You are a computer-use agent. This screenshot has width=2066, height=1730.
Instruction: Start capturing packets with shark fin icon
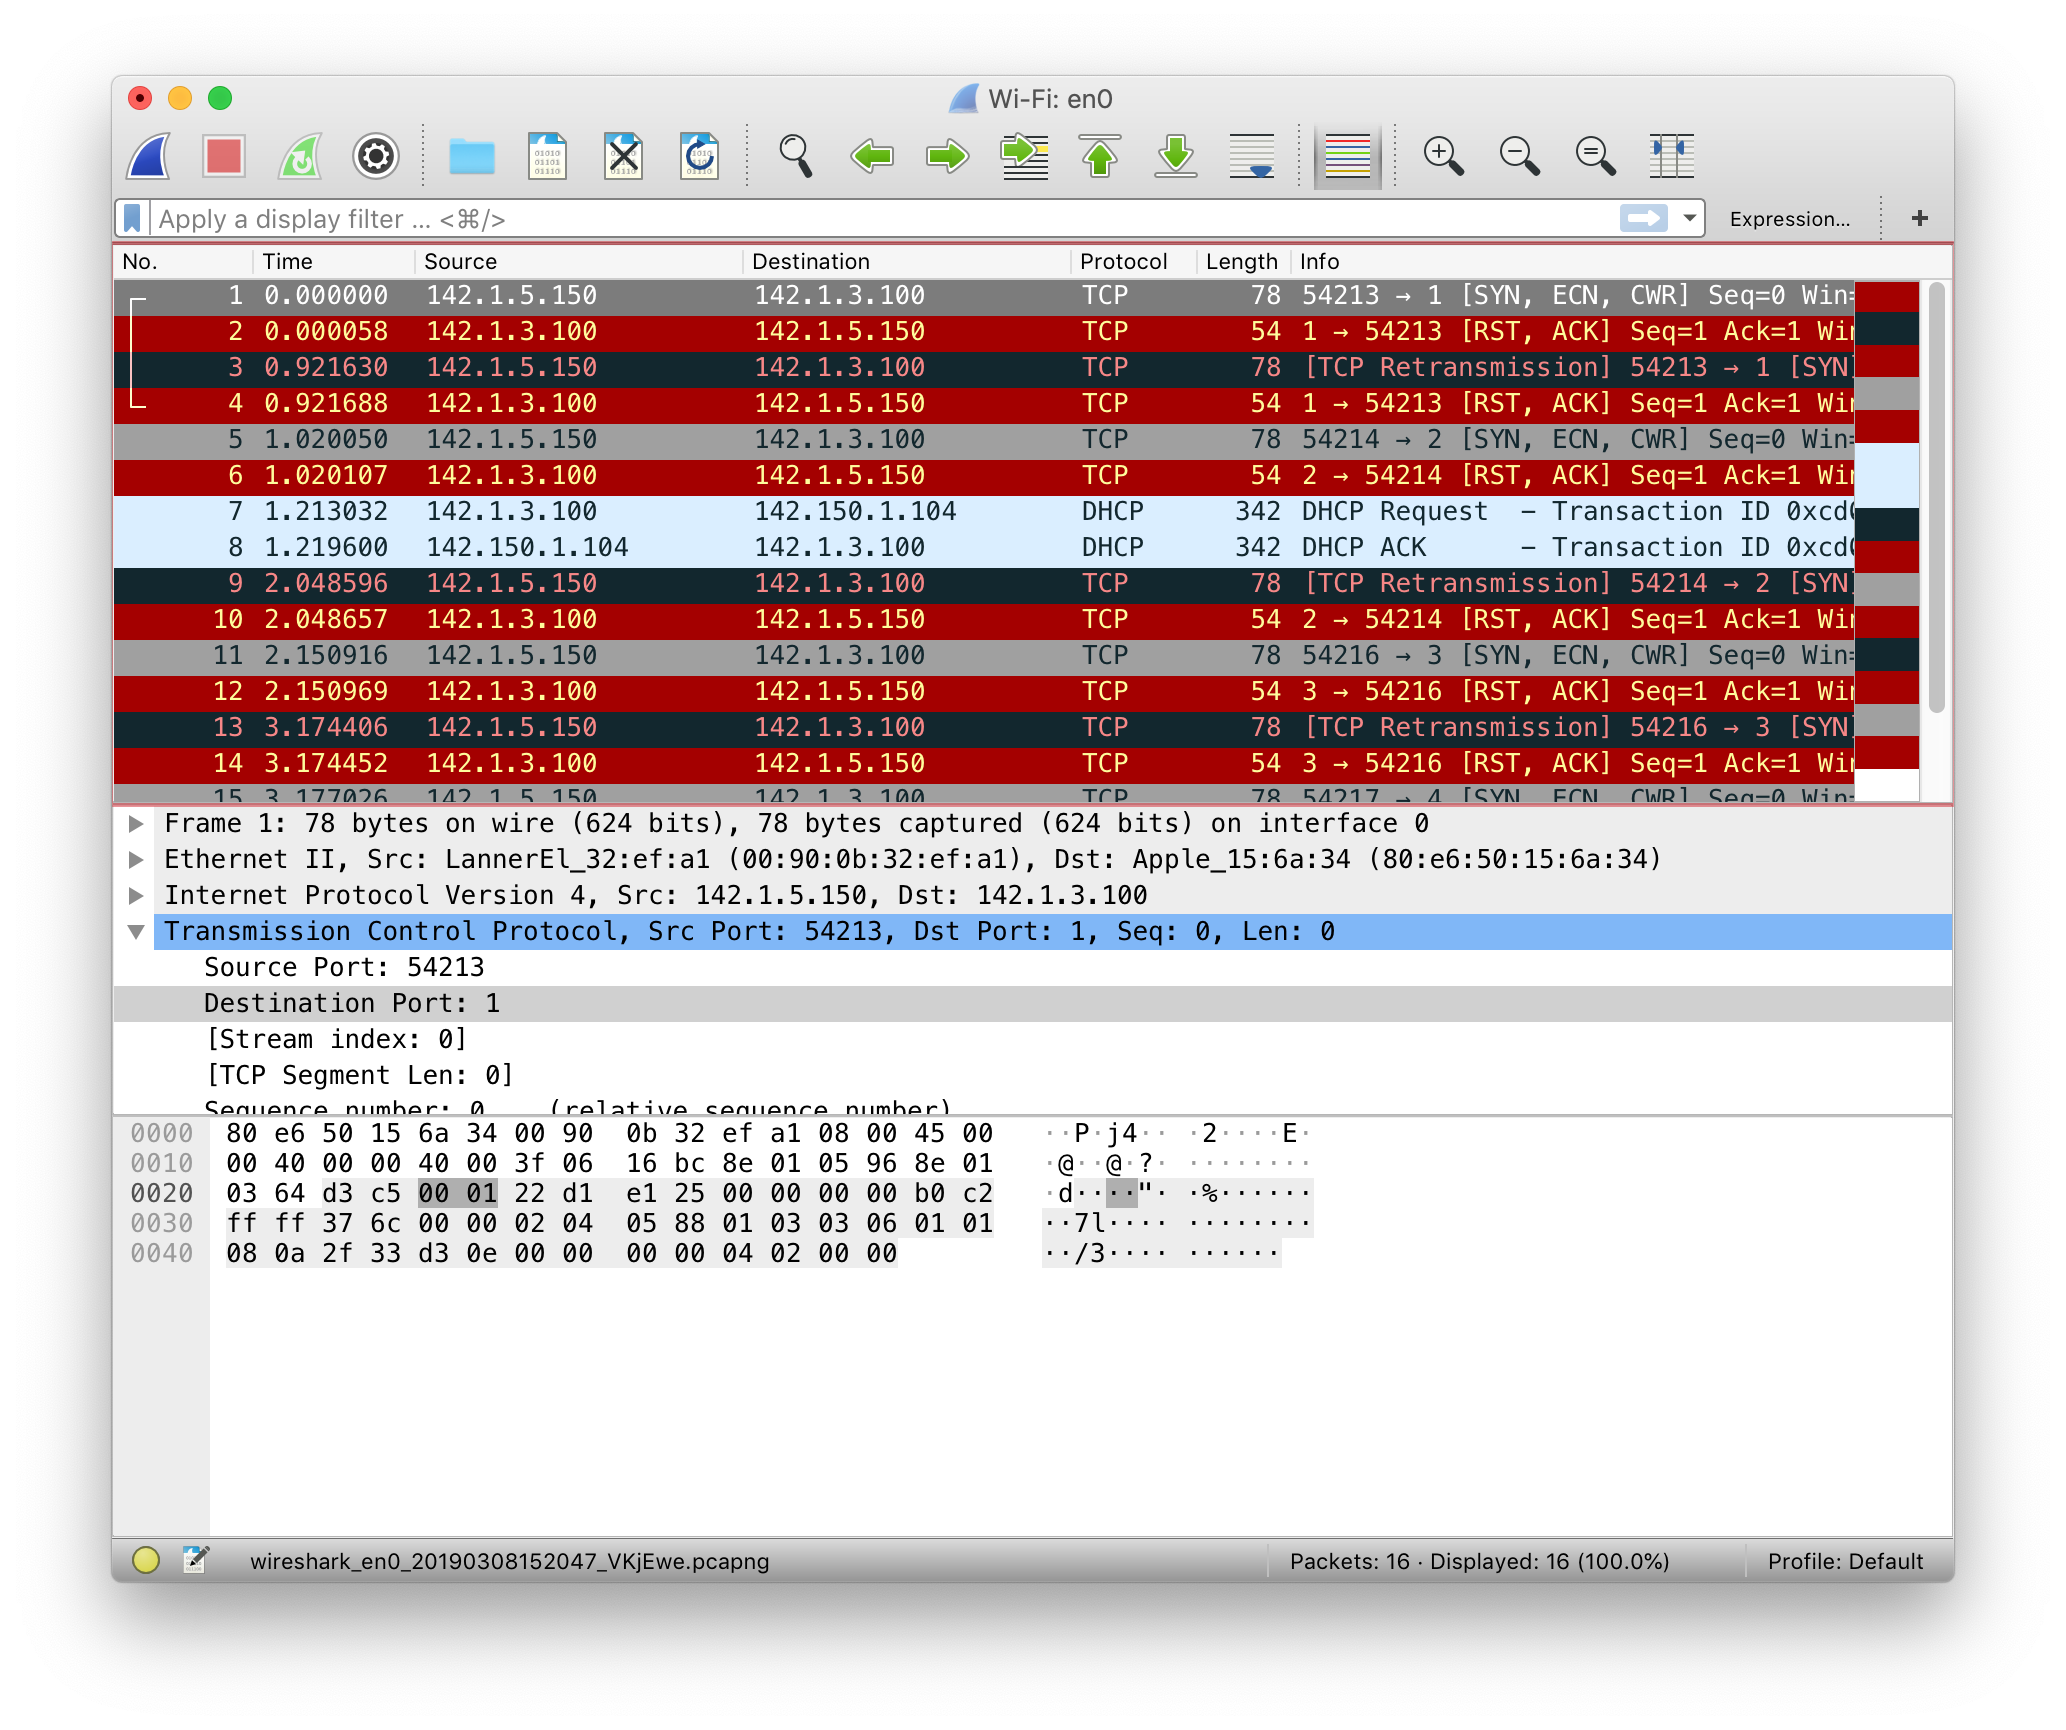149,157
